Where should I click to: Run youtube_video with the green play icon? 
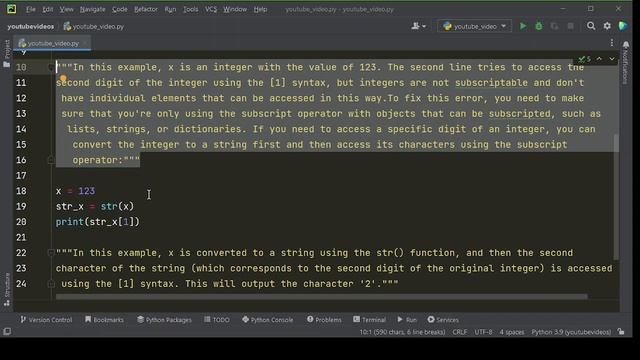click(523, 26)
